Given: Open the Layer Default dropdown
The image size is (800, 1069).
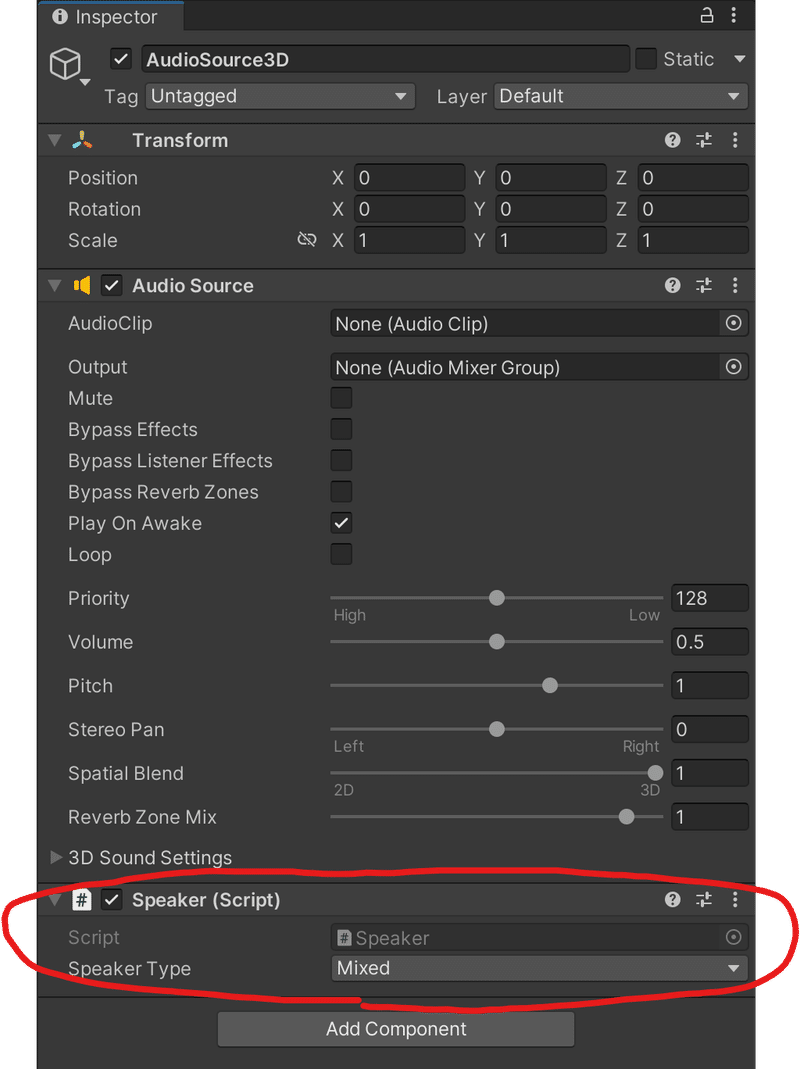Looking at the screenshot, I should click(x=621, y=96).
